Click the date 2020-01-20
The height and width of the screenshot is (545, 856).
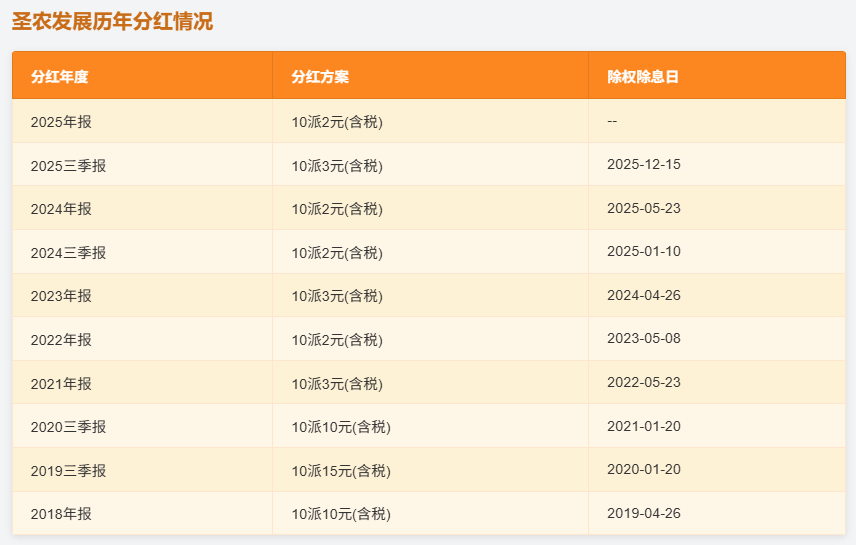tap(644, 469)
